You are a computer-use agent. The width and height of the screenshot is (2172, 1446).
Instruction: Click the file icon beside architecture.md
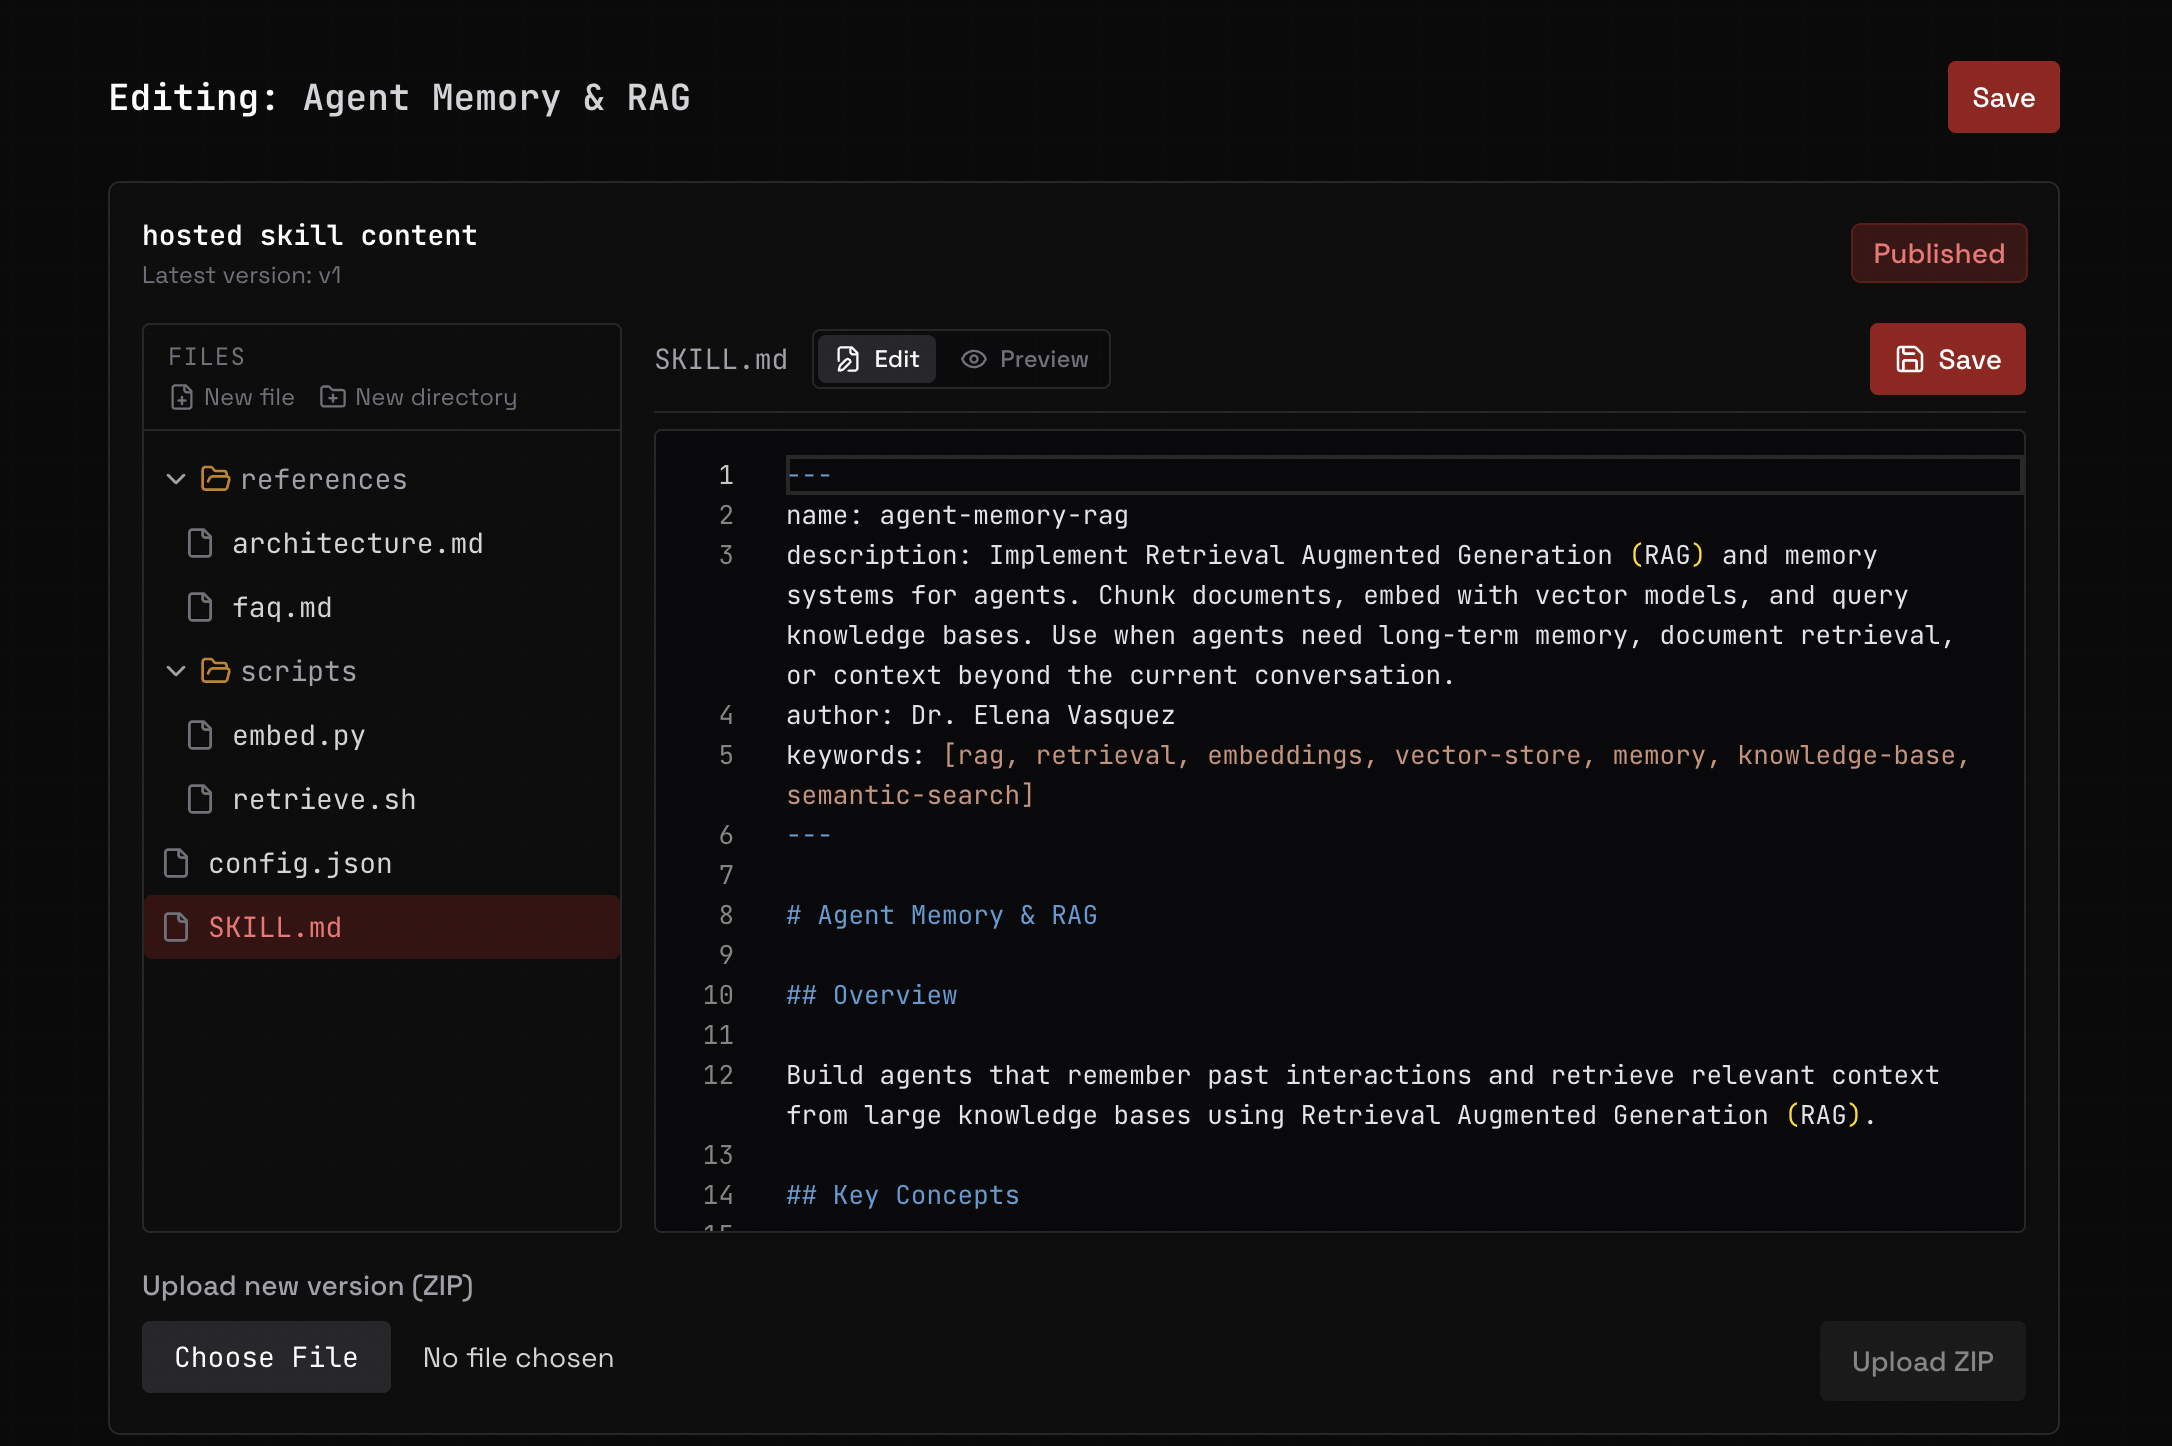click(200, 544)
